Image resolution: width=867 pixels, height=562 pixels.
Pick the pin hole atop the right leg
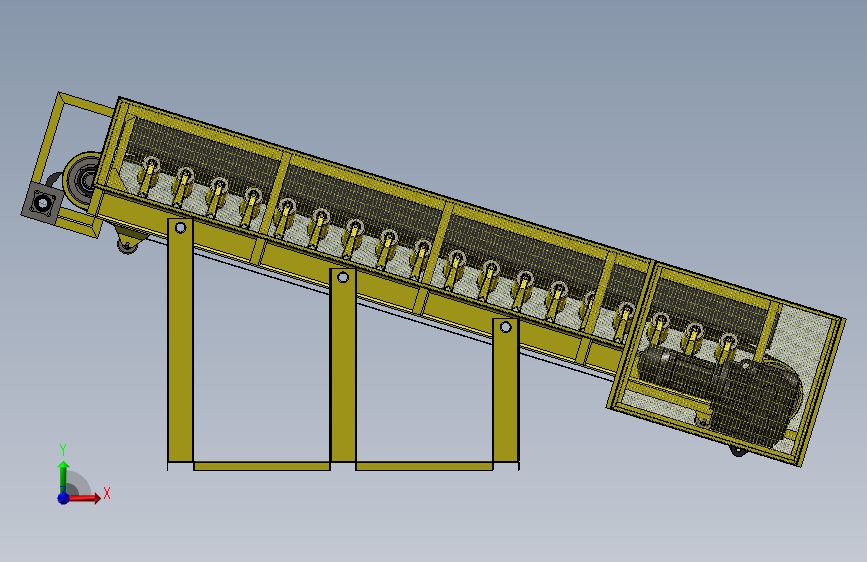505,327
